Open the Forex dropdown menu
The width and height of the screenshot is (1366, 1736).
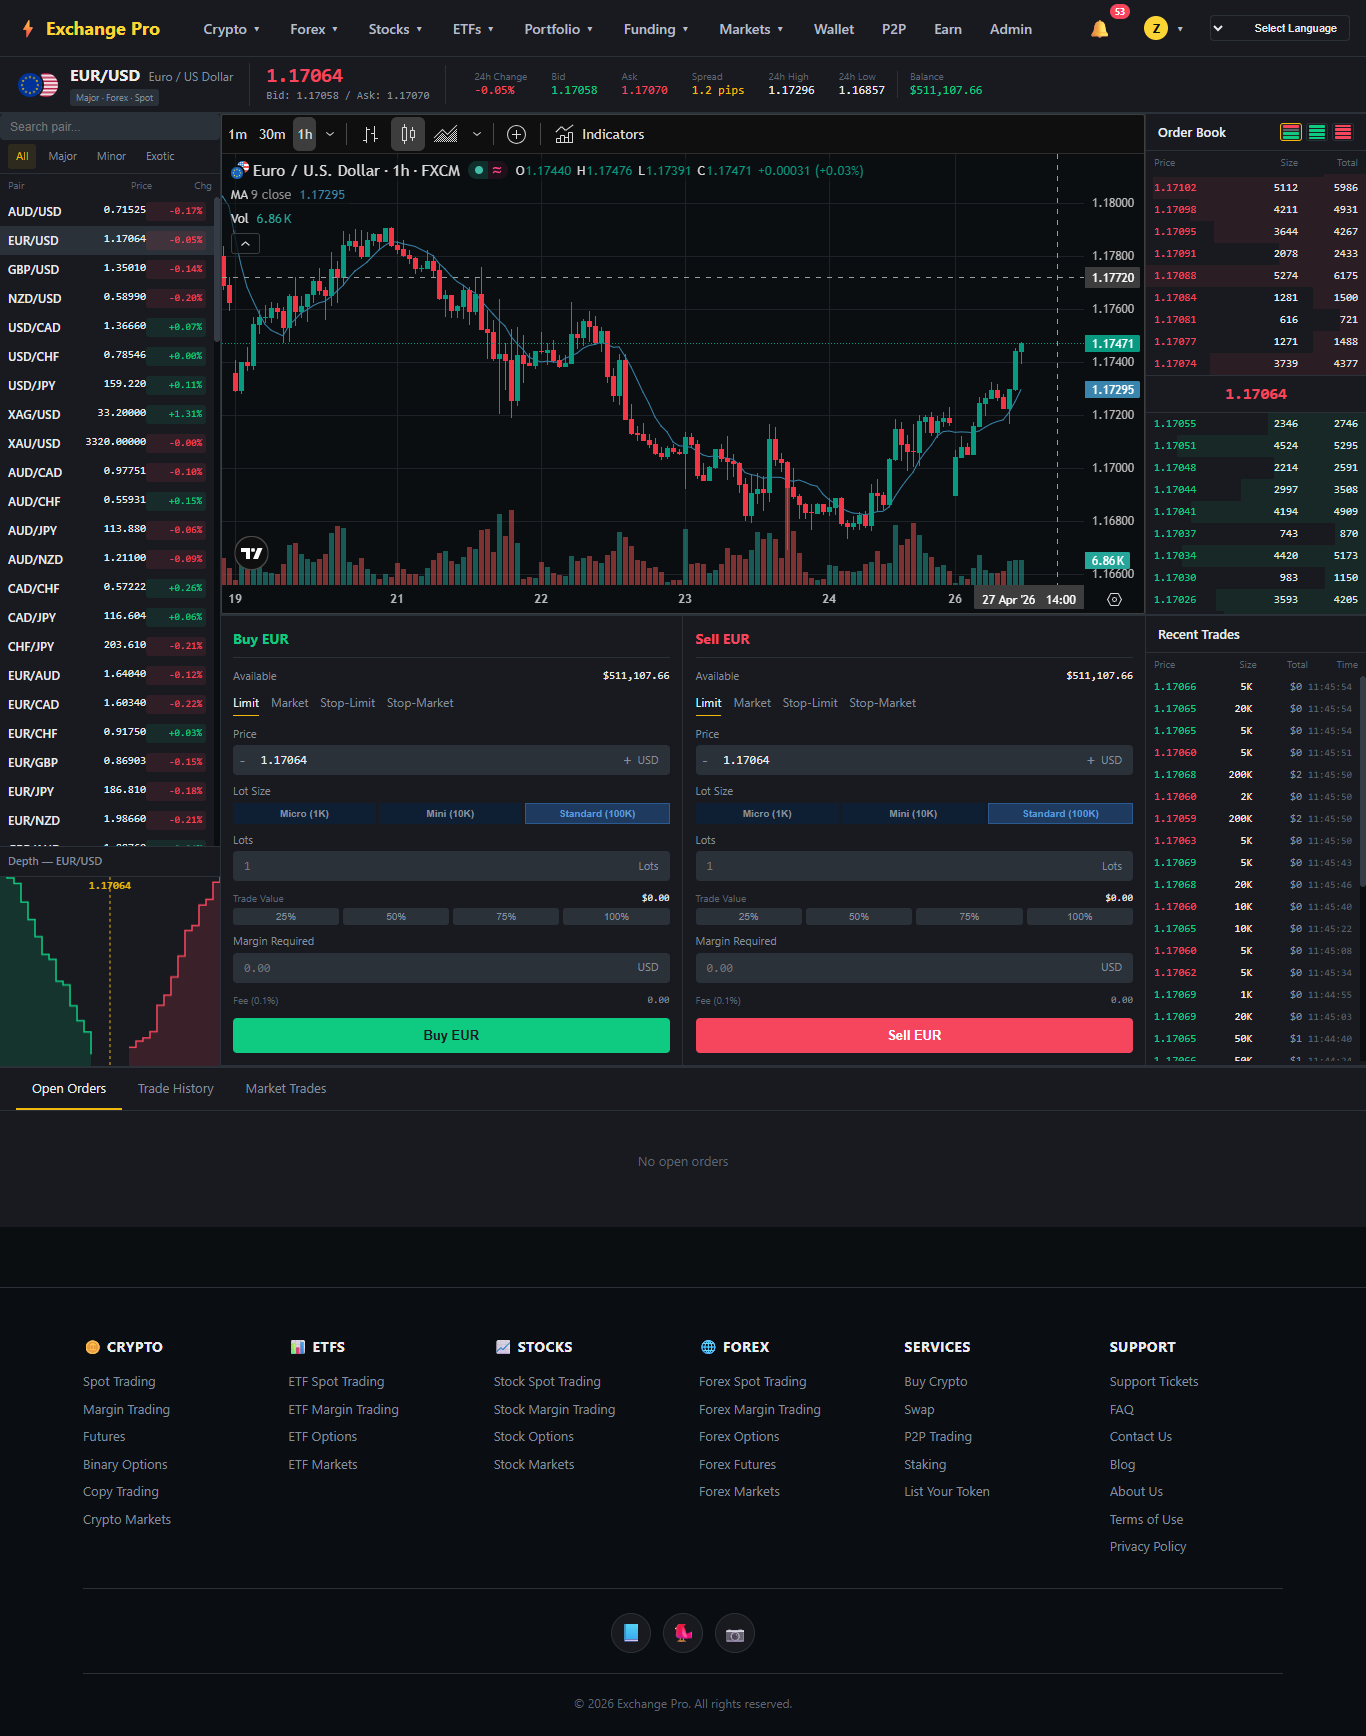[x=314, y=29]
